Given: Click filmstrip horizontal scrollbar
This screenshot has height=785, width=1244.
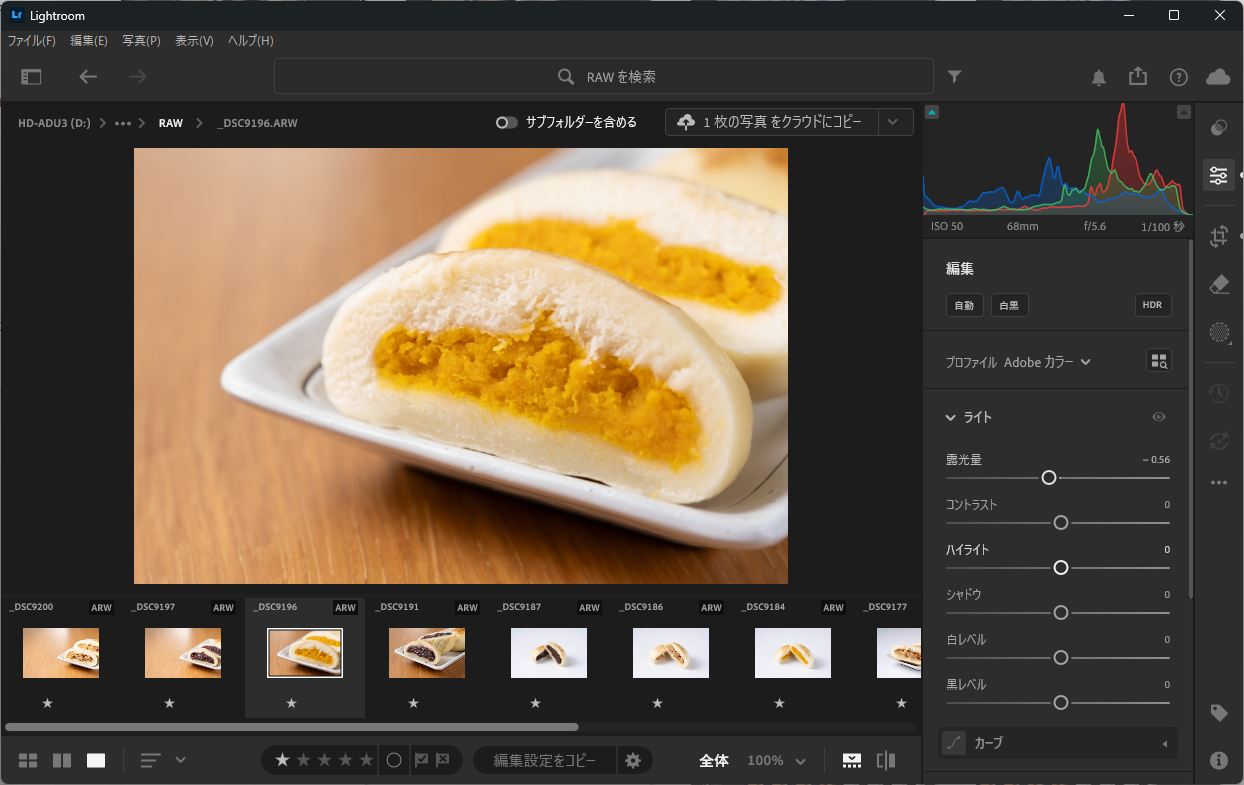Looking at the screenshot, I should click(292, 727).
